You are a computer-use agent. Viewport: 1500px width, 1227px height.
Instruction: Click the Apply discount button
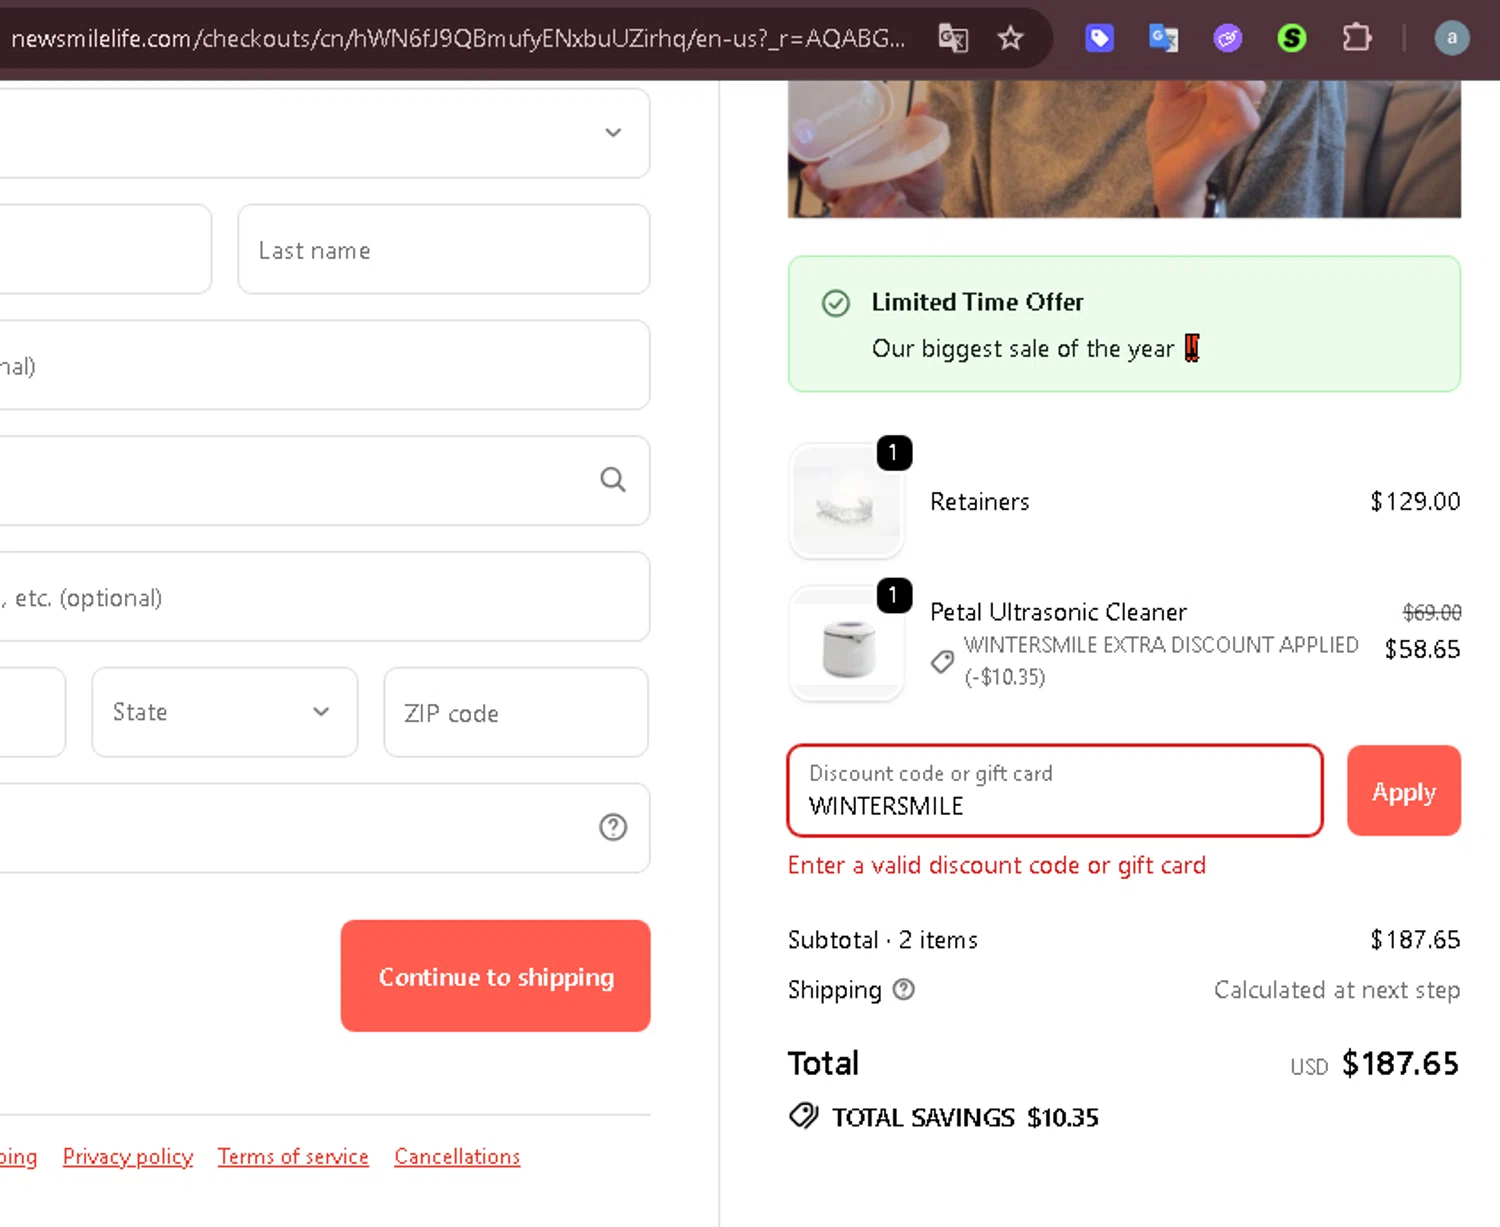coord(1404,790)
